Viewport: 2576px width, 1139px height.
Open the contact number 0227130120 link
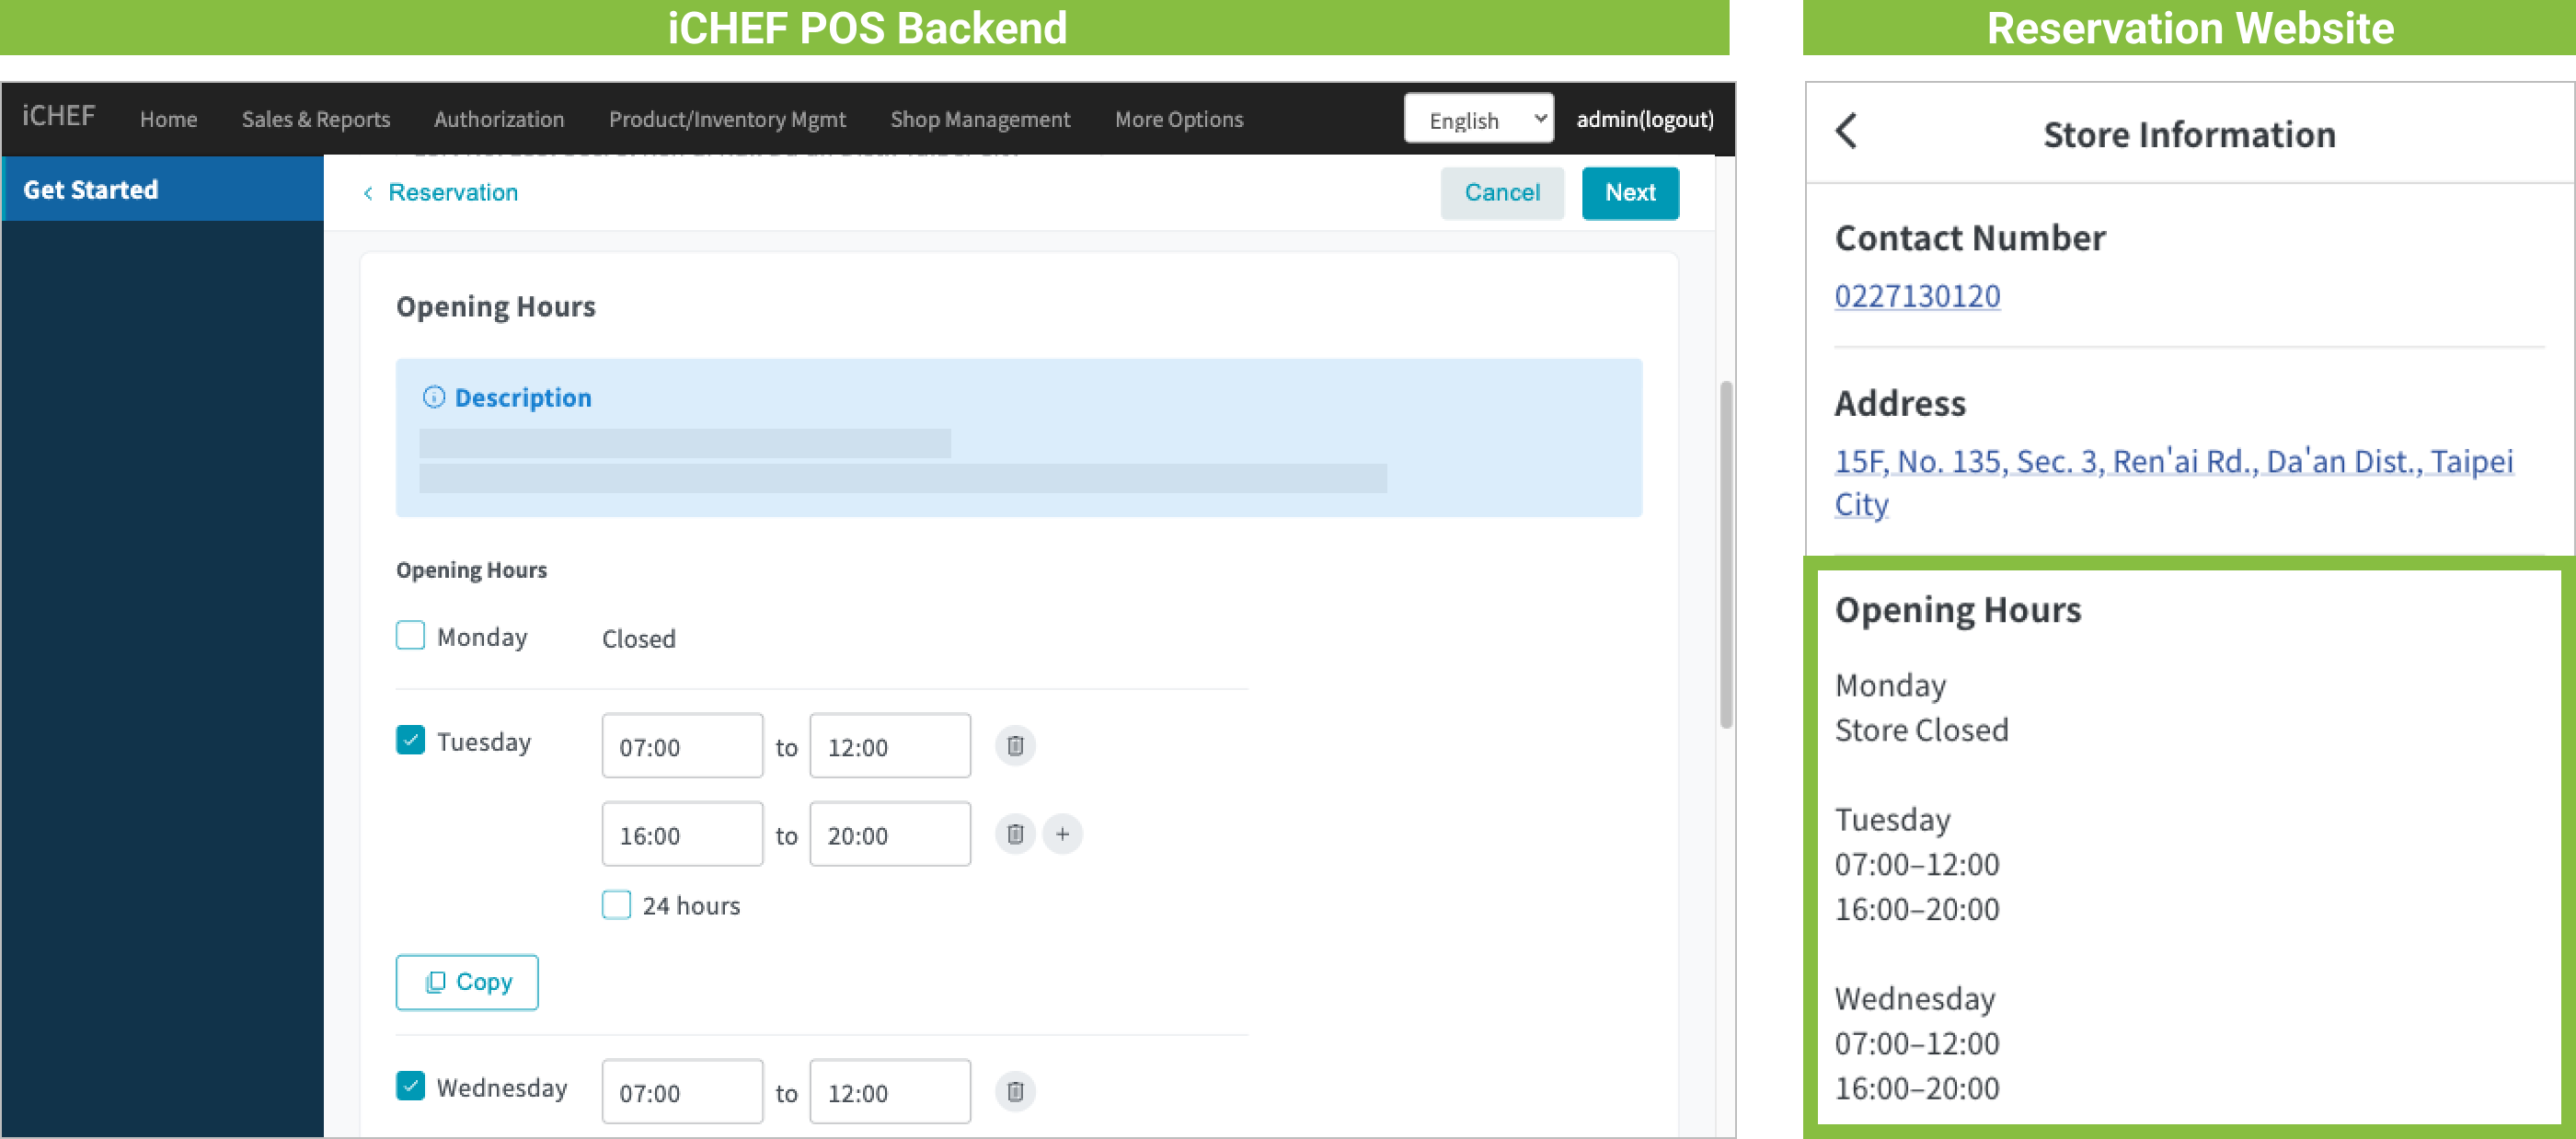[x=1916, y=296]
